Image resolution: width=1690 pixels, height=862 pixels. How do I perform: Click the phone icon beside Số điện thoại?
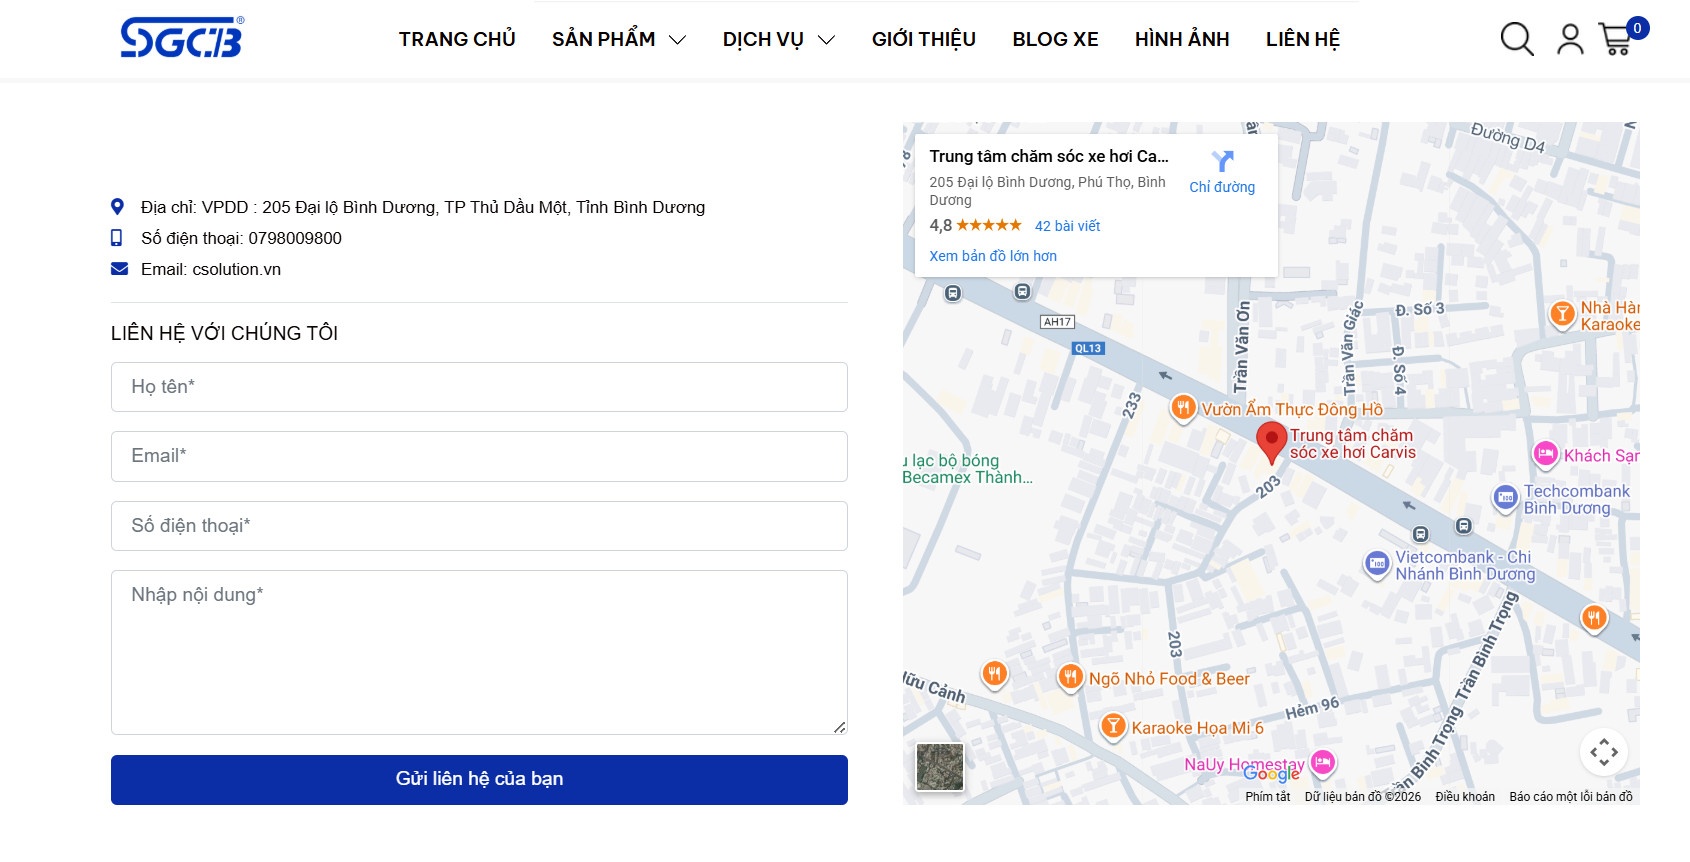pos(117,238)
